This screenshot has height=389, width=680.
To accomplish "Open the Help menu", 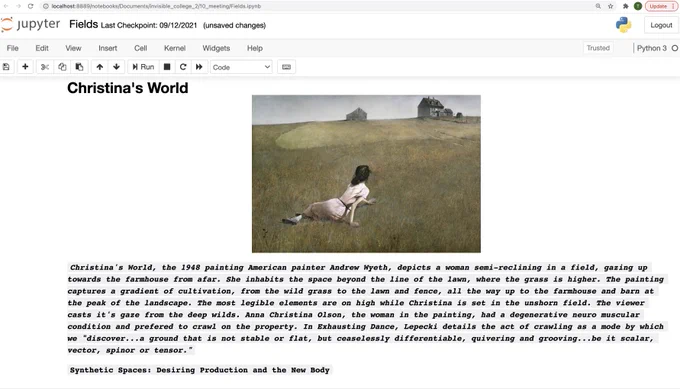I will [x=255, y=48].
